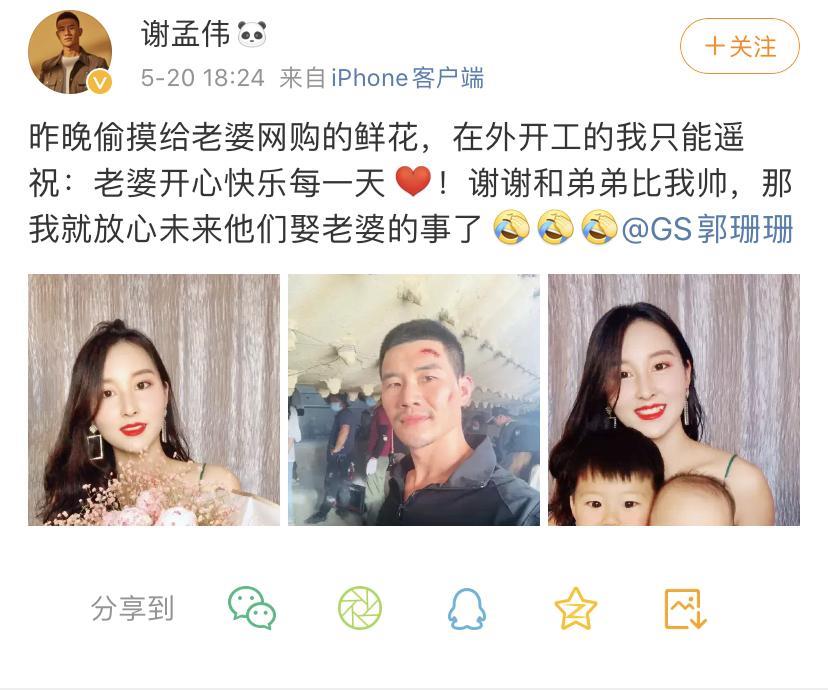Tap the 5-20 18:24 timestamp
The width and height of the screenshot is (828, 690).
point(202,78)
